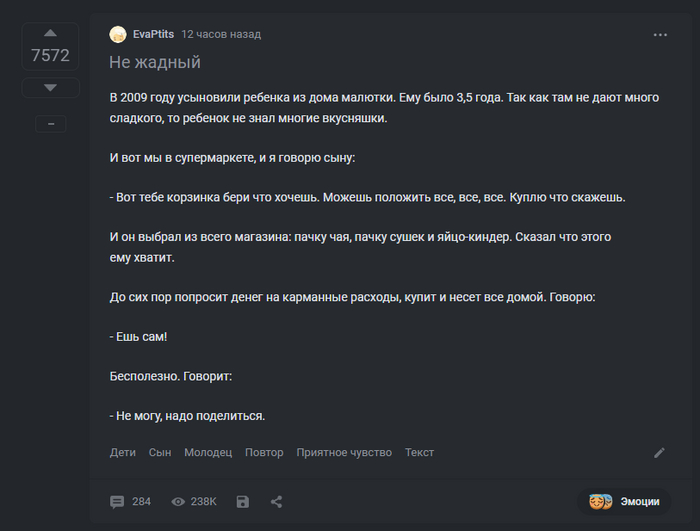Screen dimensions: 700x531
Task: Collapse the post using the minus button
Action: (x=50, y=124)
